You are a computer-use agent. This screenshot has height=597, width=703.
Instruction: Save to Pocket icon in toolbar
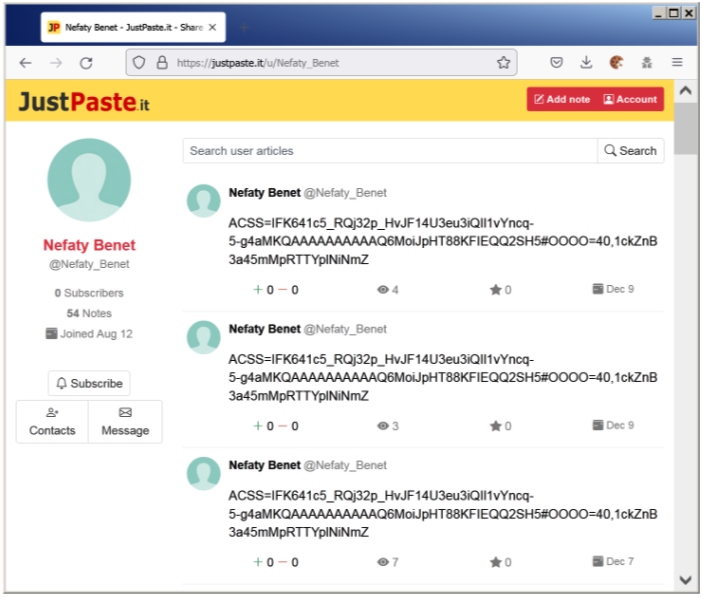(556, 63)
